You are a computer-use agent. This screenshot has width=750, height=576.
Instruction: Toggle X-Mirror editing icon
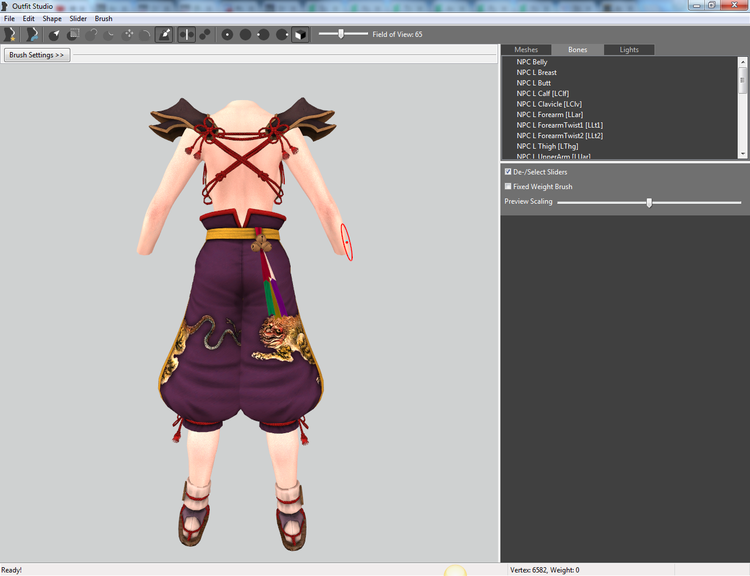tap(187, 34)
